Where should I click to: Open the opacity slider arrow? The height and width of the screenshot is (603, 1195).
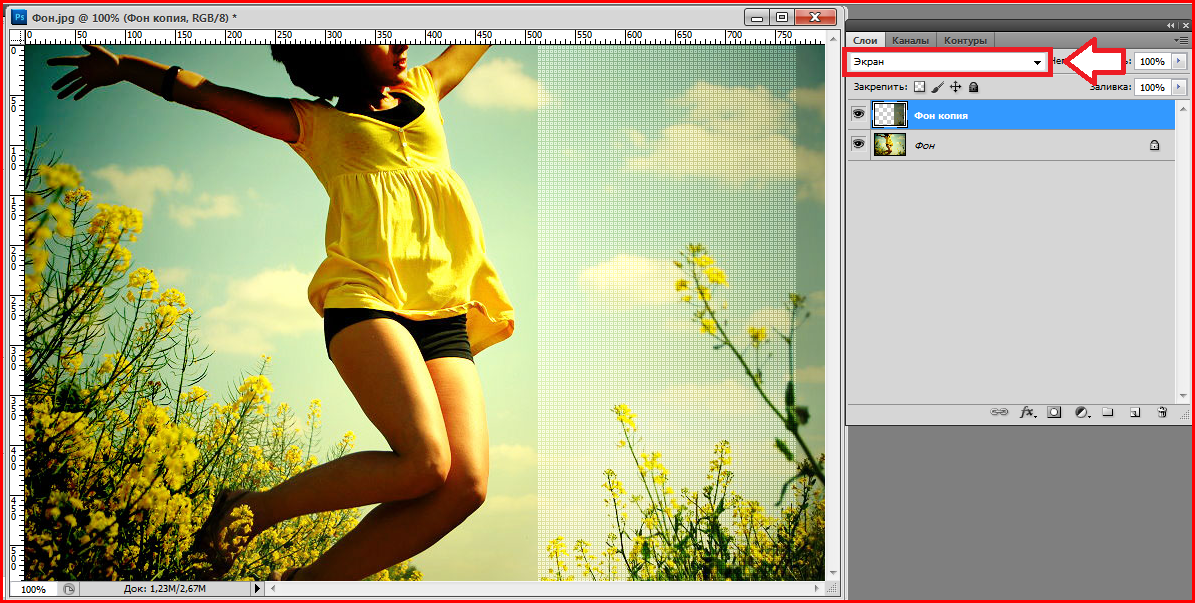click(x=1181, y=62)
